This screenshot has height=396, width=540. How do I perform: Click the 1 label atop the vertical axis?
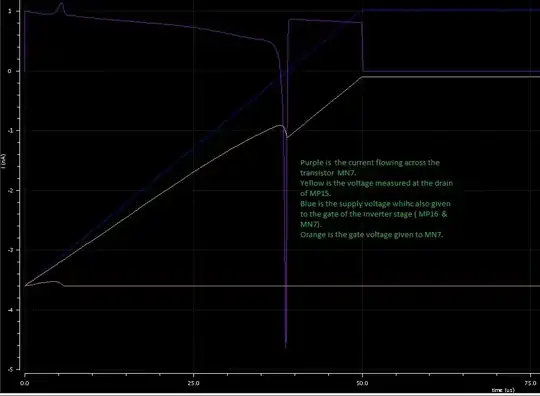click(10, 11)
